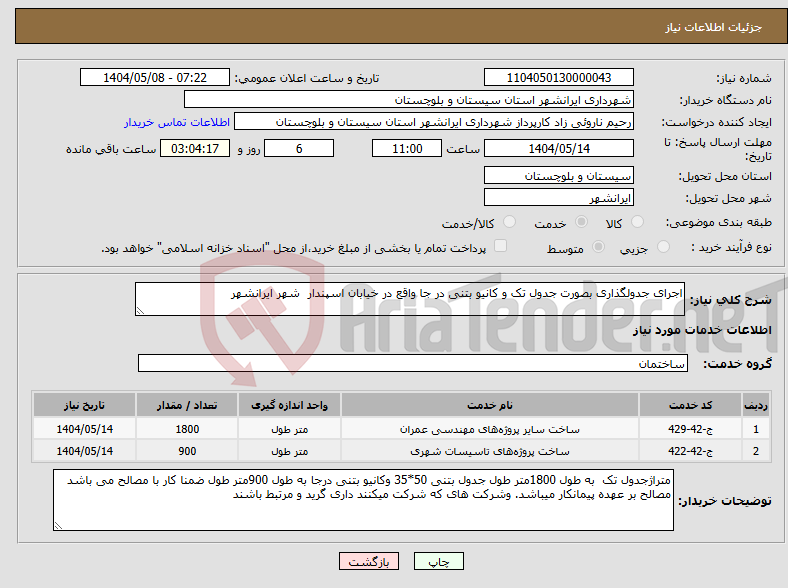Click the service group field ساختمان

coord(413,363)
